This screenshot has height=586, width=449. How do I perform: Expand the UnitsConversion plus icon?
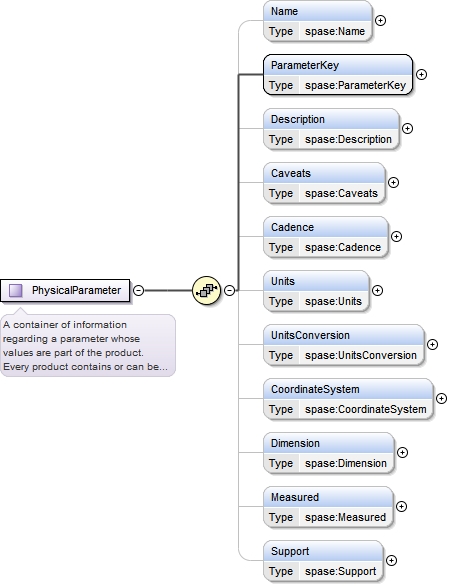433,345
